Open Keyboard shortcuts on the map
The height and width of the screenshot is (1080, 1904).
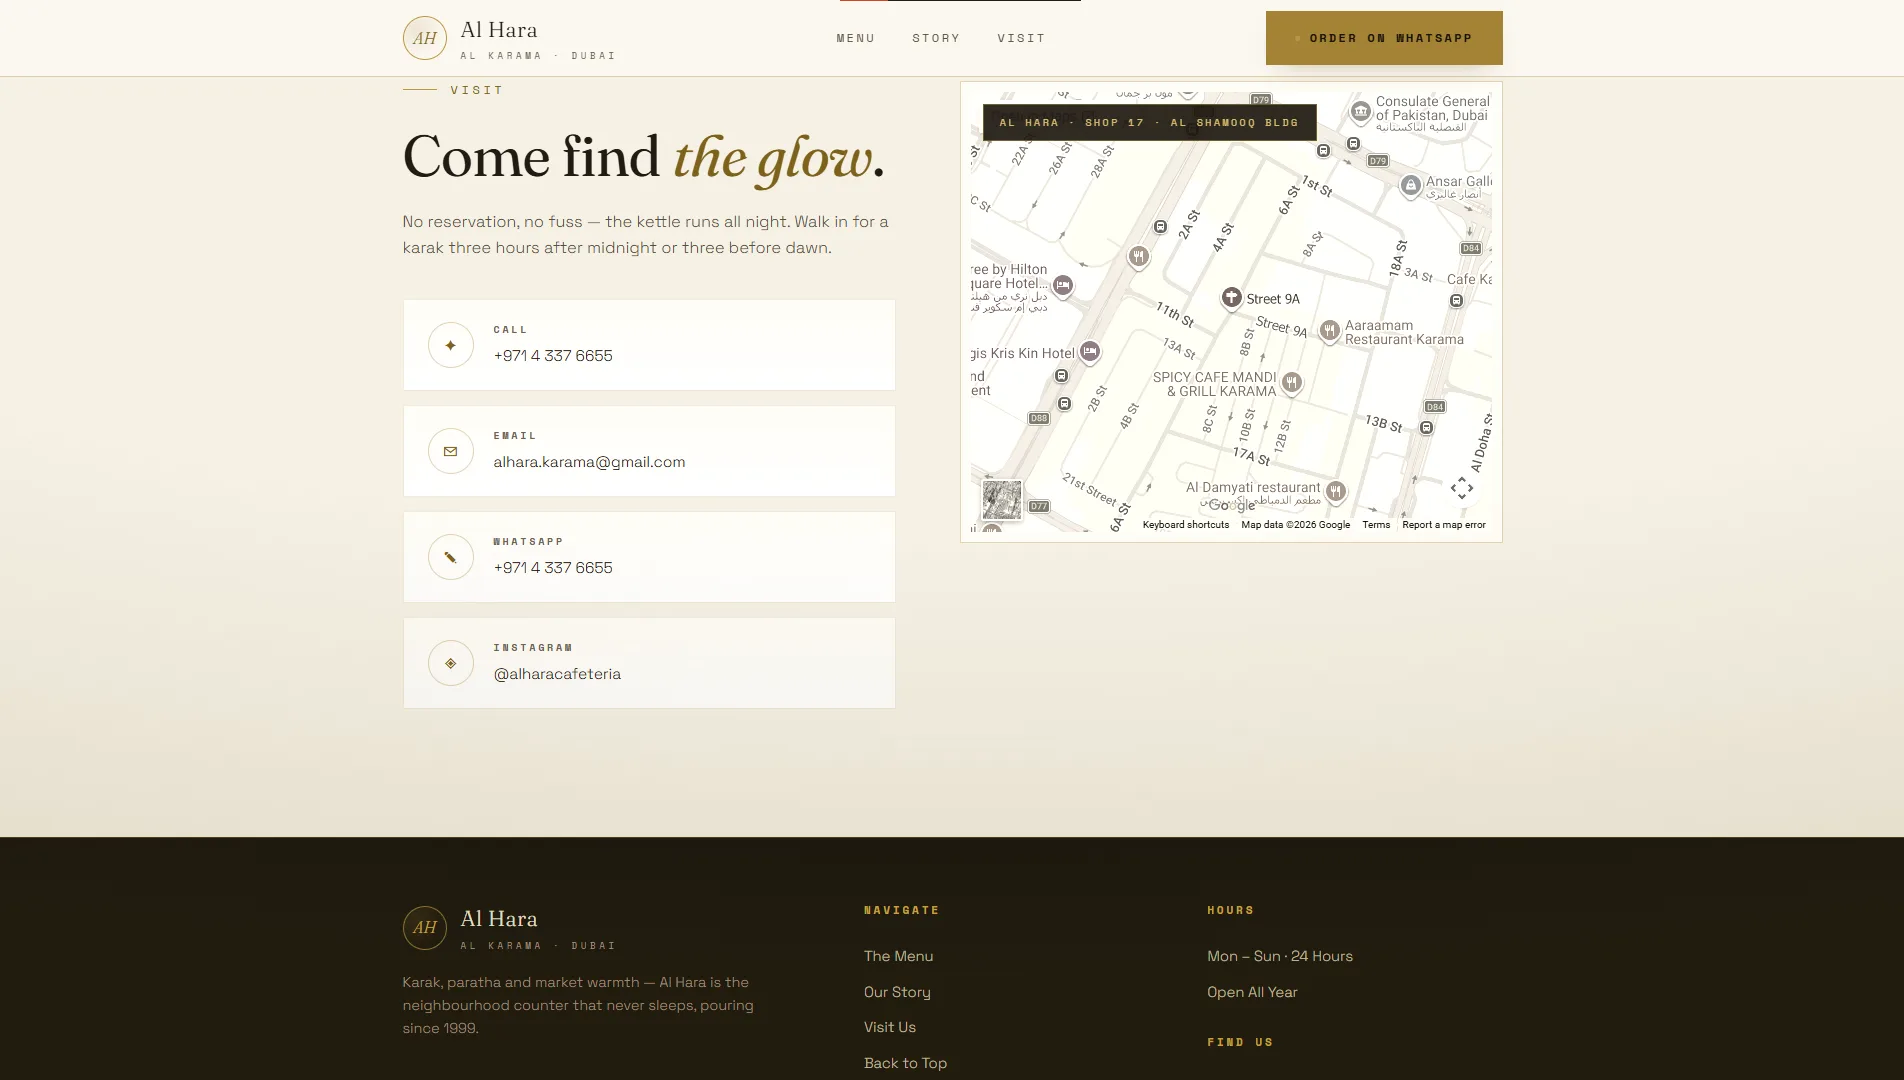1186,525
